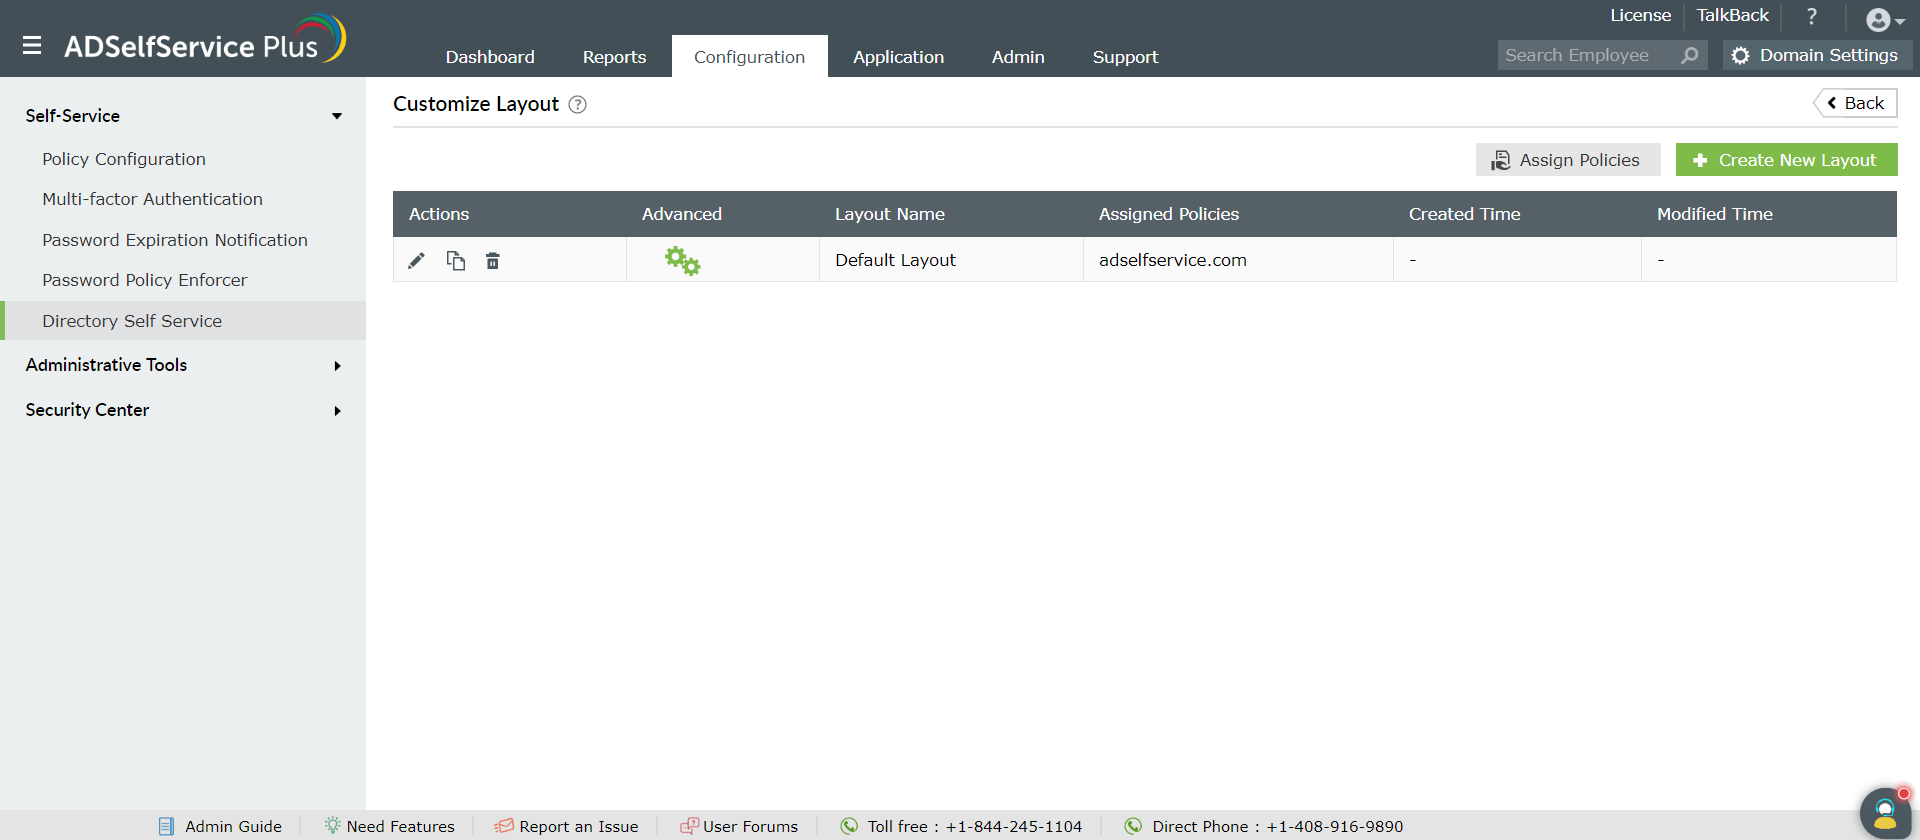Screen dimensions: 1920x840
Task: Launch the chat support assistant bubble
Action: [x=1885, y=813]
